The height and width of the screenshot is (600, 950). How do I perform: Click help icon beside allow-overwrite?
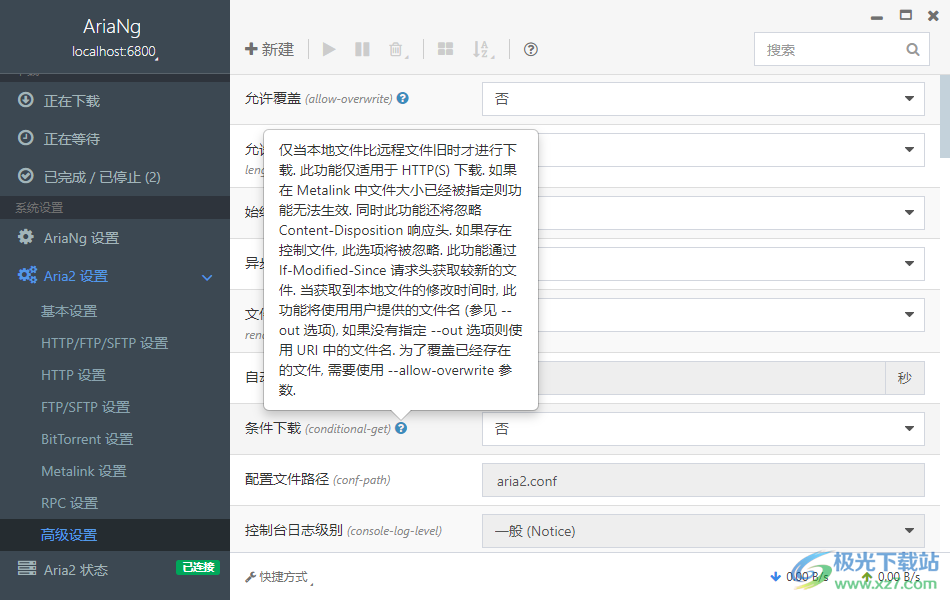coord(403,98)
